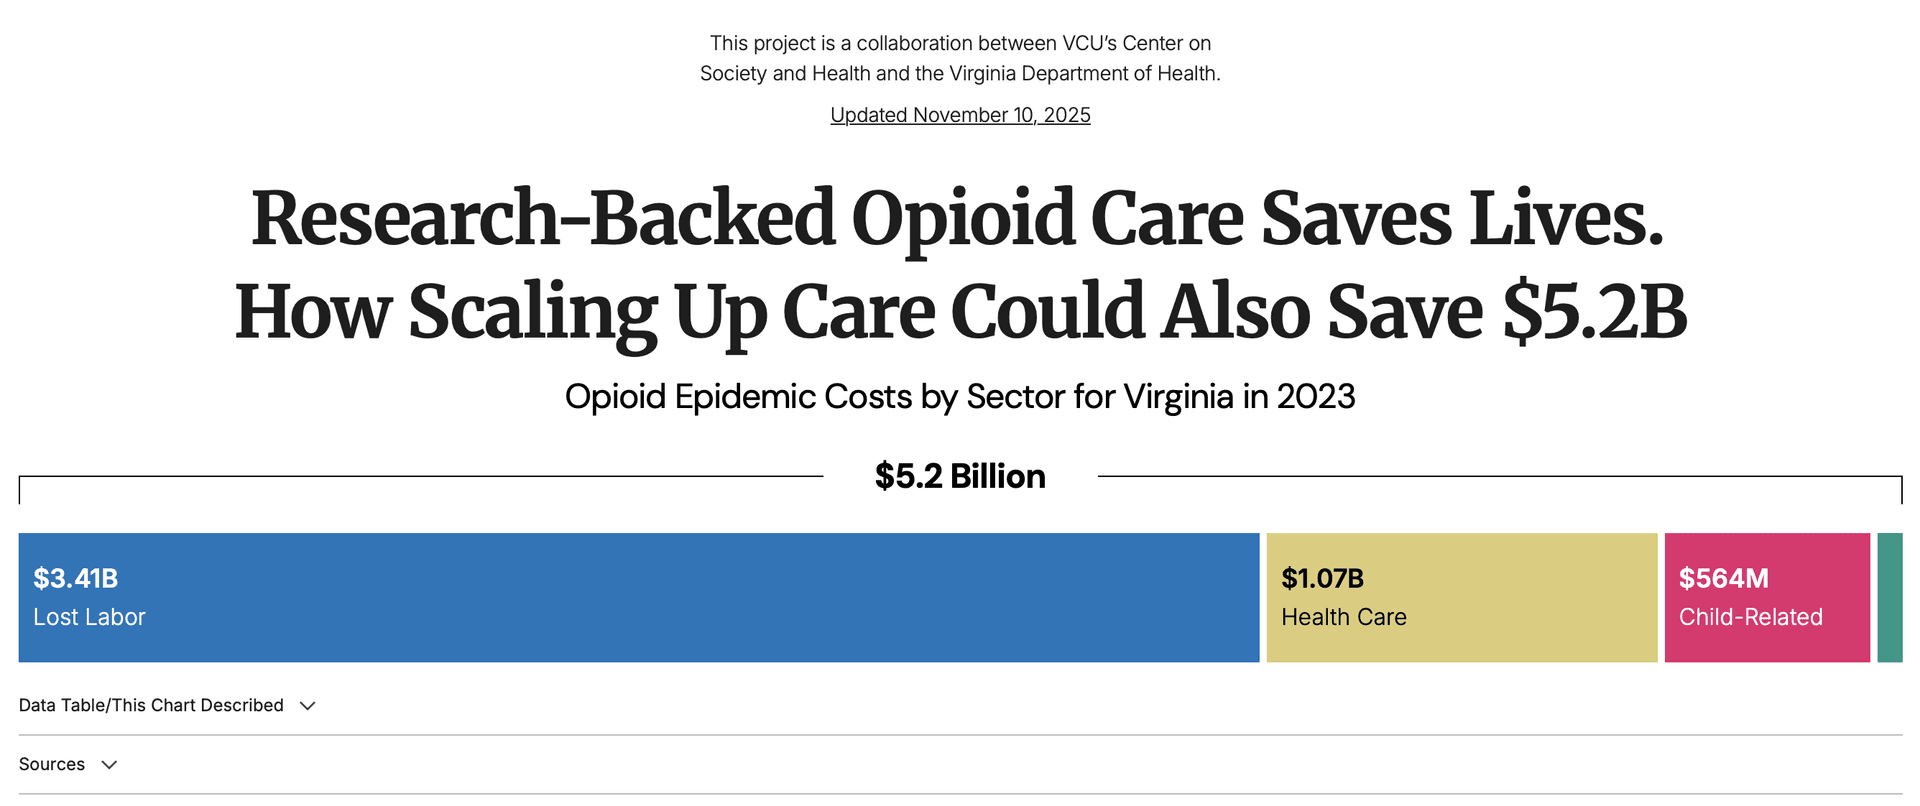
Task: Click the Opioid Epidemic Costs subtitle
Action: [959, 397]
